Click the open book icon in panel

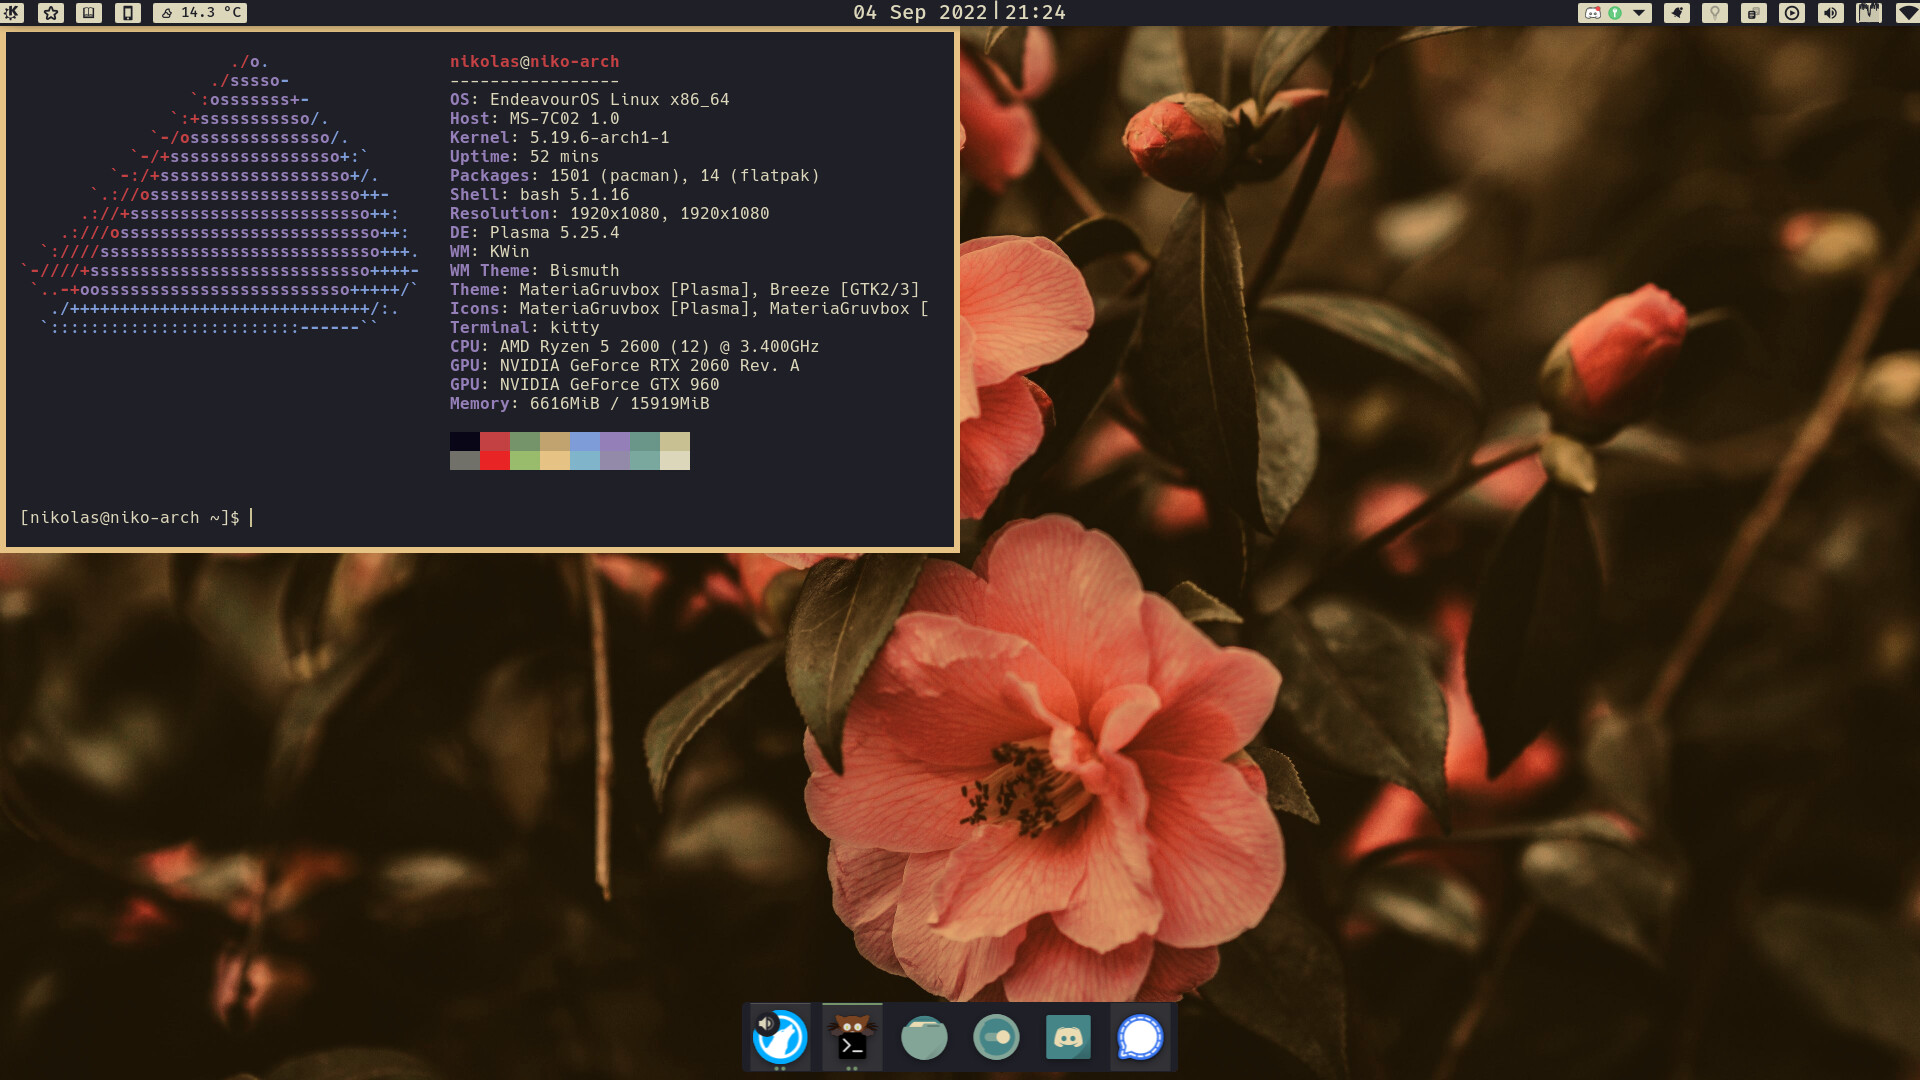click(89, 13)
